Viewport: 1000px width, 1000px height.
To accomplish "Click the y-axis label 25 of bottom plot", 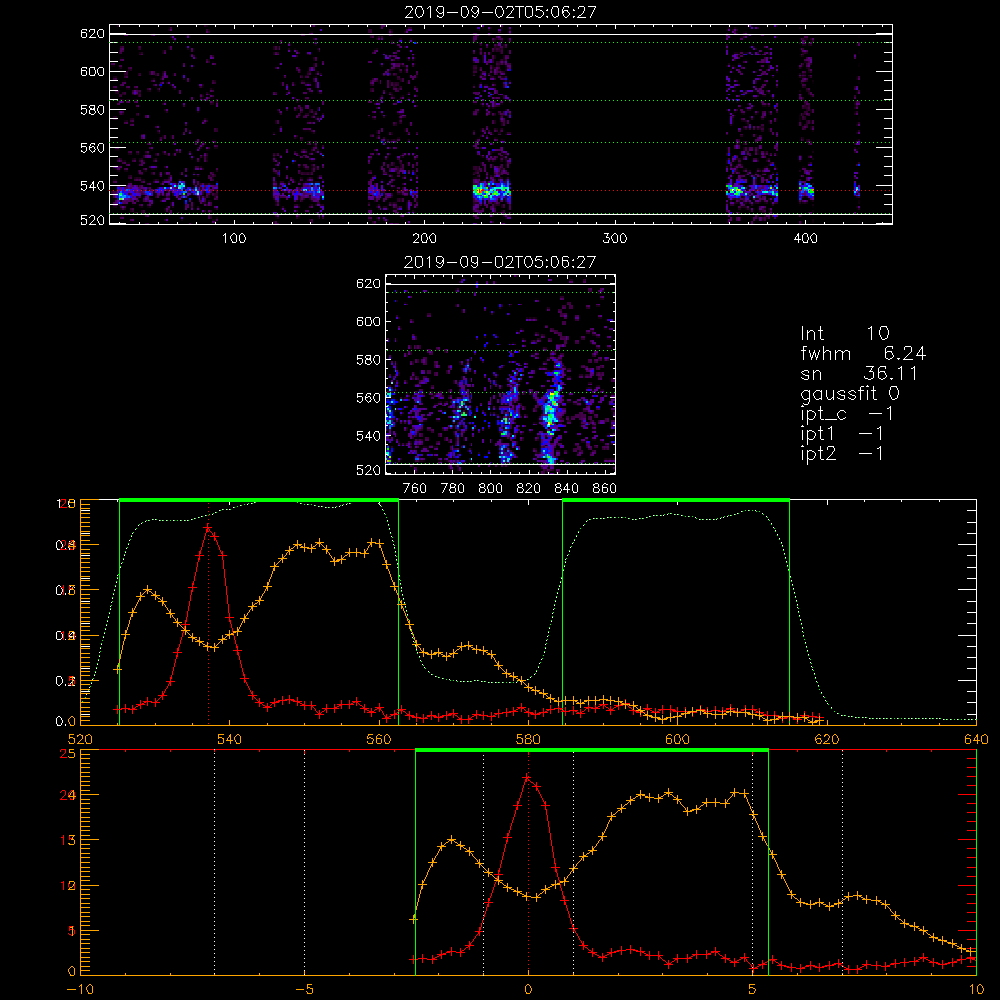I will 67,754.
